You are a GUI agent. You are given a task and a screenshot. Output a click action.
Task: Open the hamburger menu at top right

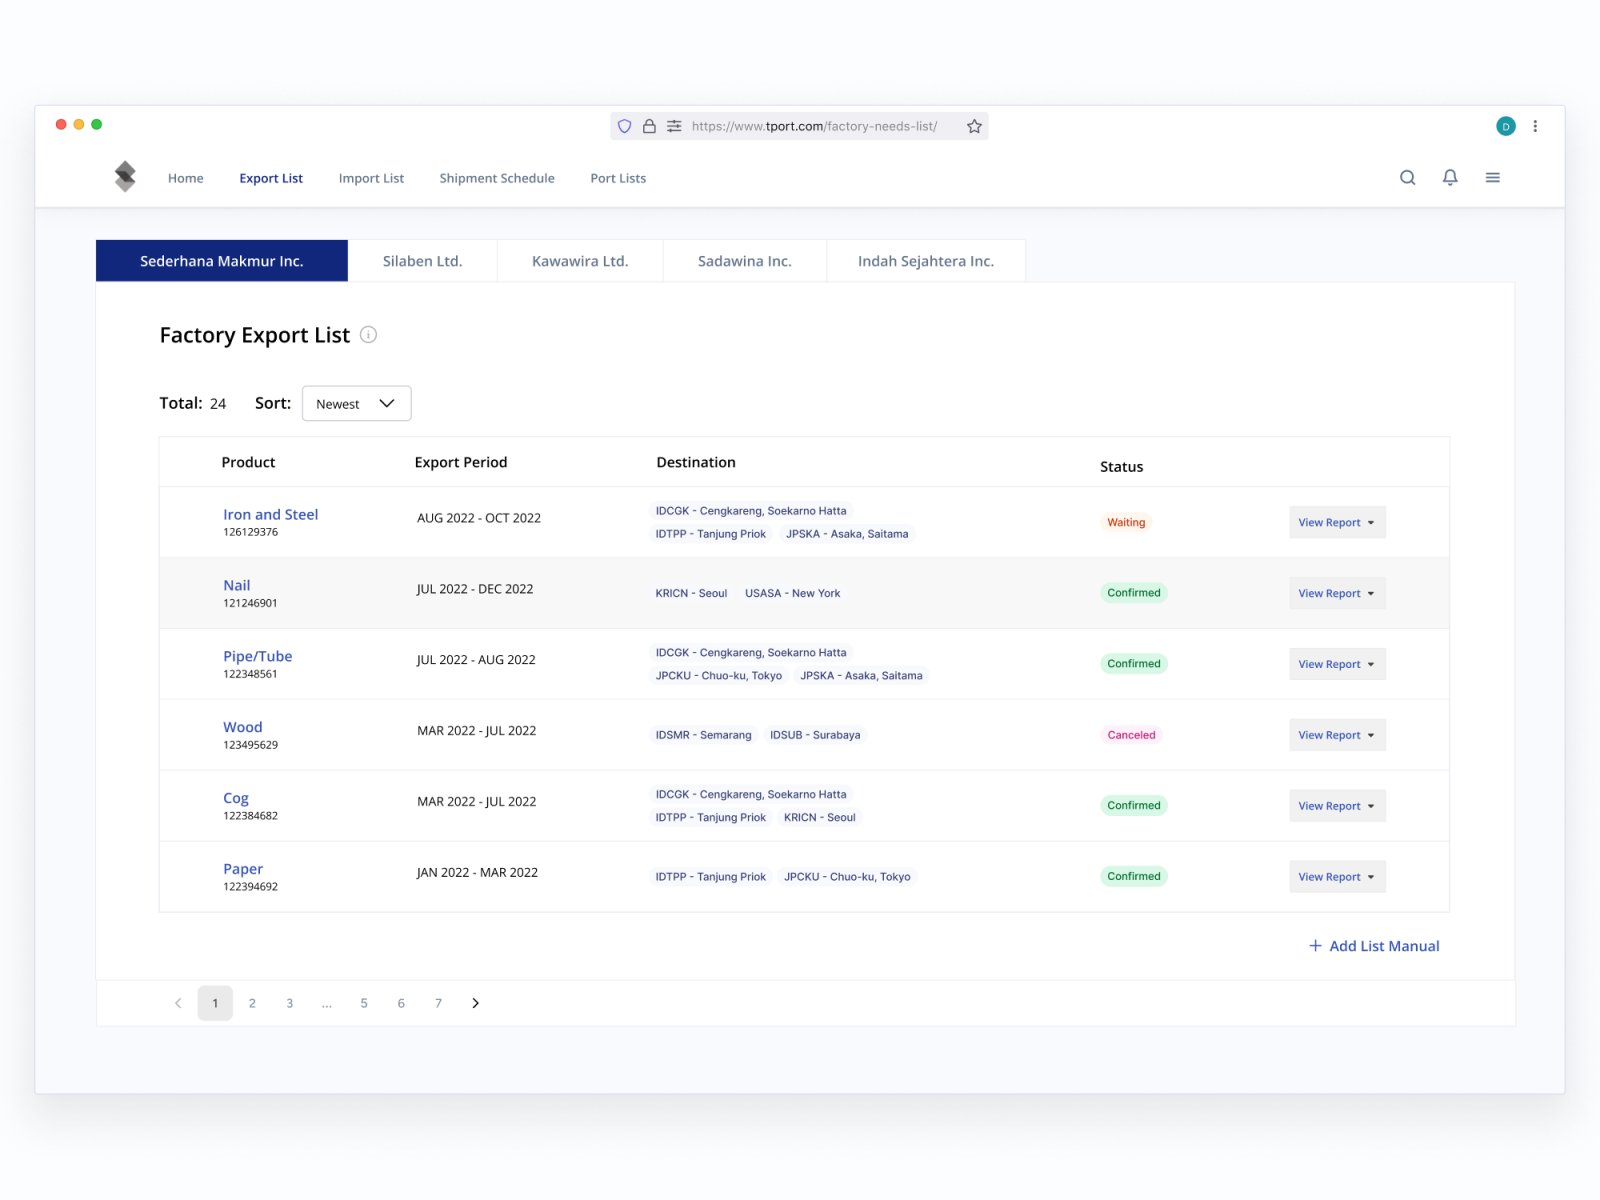coord(1492,177)
